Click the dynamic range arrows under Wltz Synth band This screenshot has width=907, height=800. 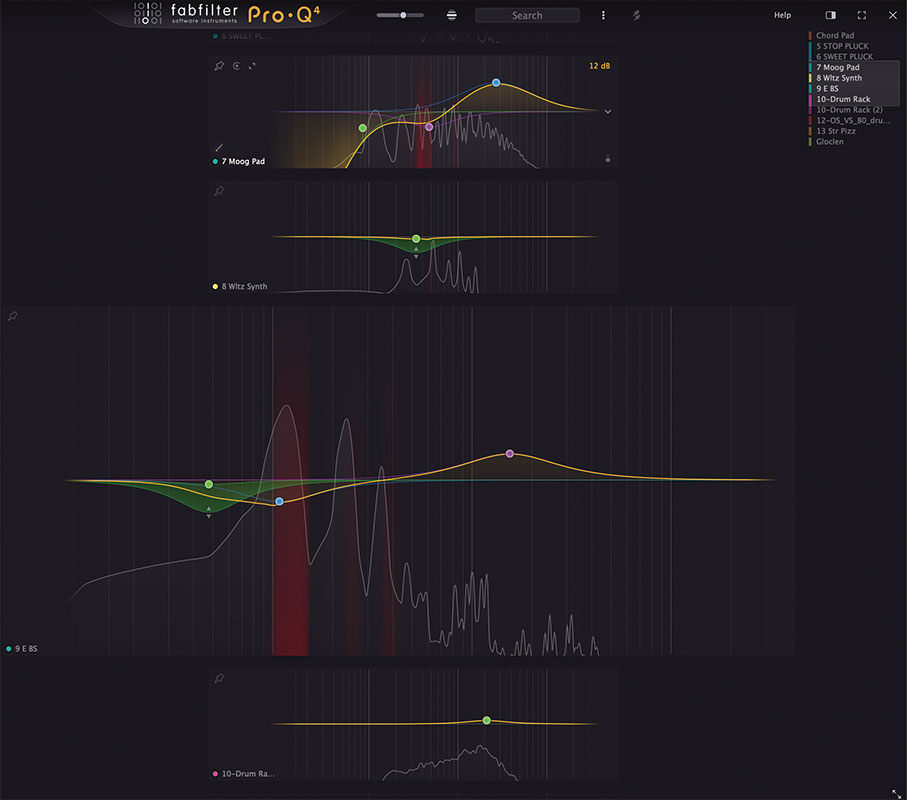pyautogui.click(x=416, y=252)
